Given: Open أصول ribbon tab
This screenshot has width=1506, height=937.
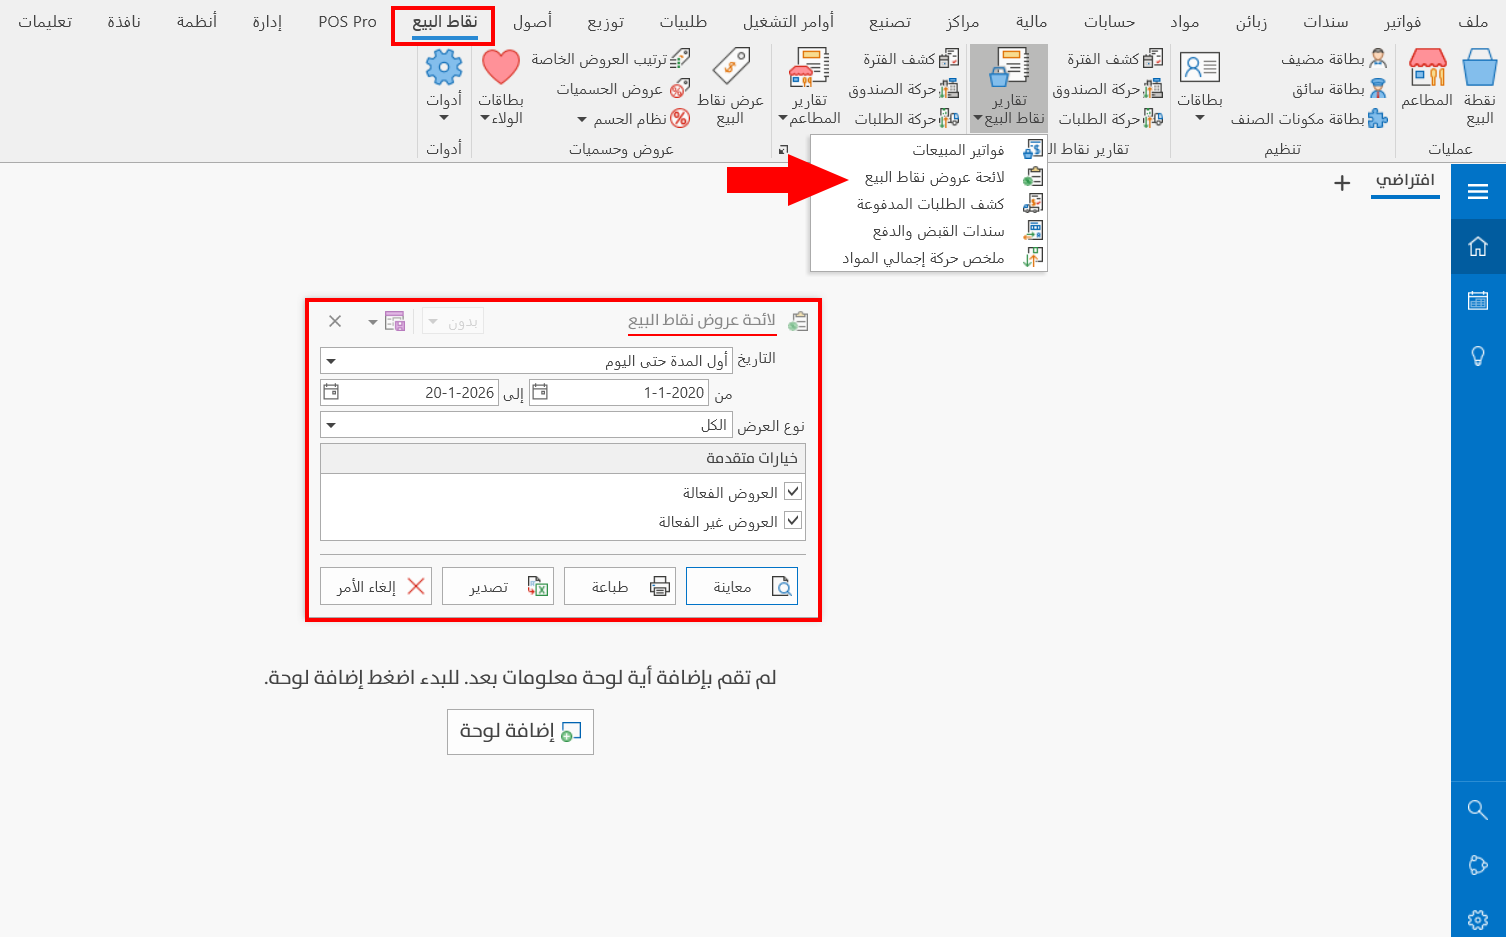Looking at the screenshot, I should [x=532, y=21].
